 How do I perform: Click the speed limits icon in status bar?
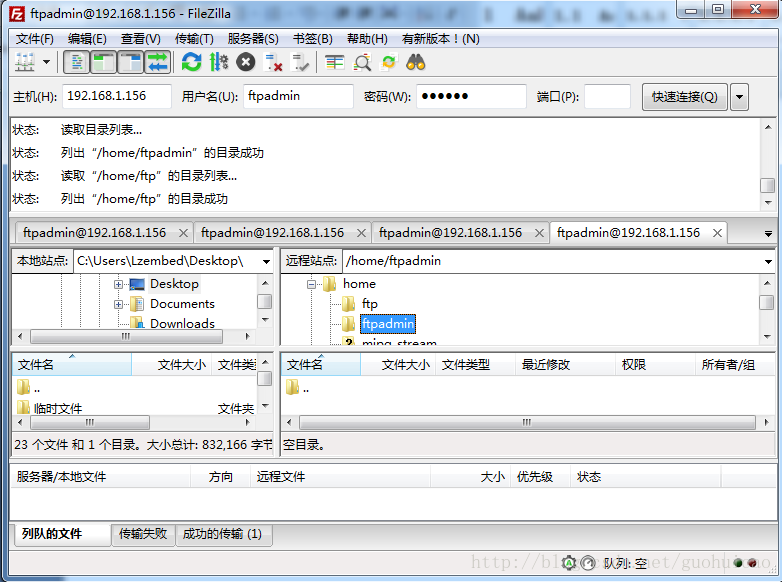point(589,563)
